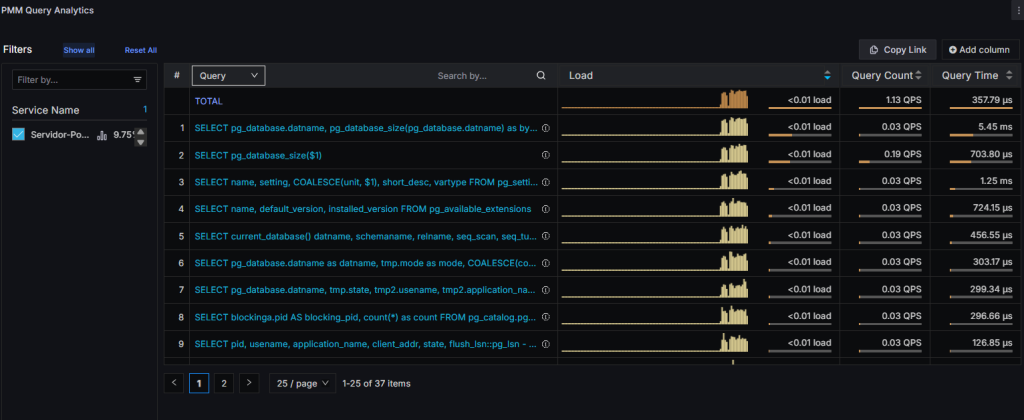Open the panel menu three-dot icon
1024x420 pixels.
coord(1016,10)
